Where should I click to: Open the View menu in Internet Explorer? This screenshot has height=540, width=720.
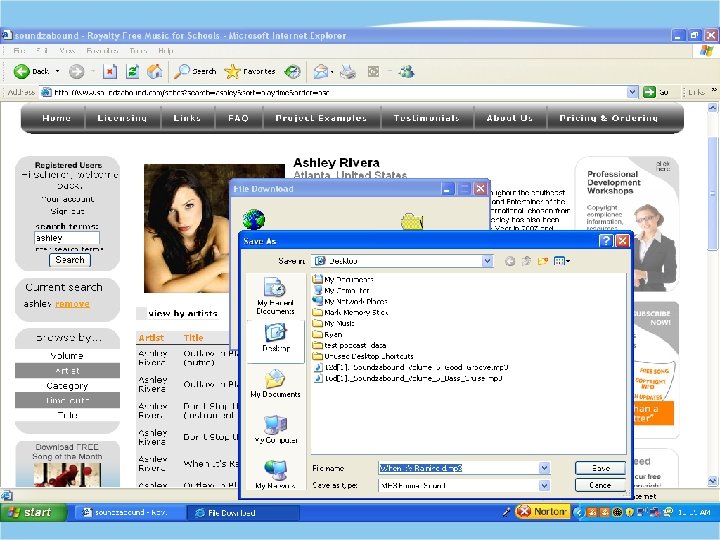(x=67, y=51)
